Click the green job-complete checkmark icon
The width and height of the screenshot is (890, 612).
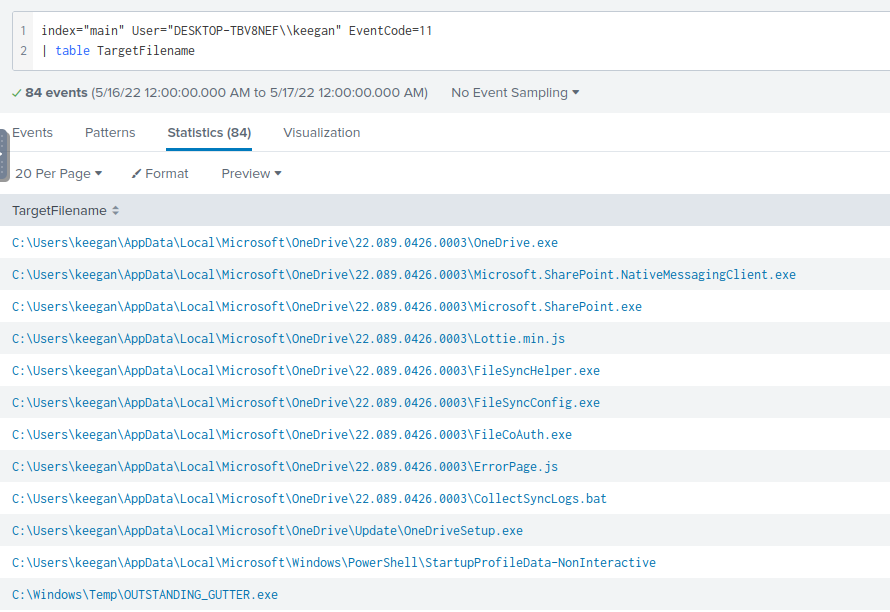[16, 93]
